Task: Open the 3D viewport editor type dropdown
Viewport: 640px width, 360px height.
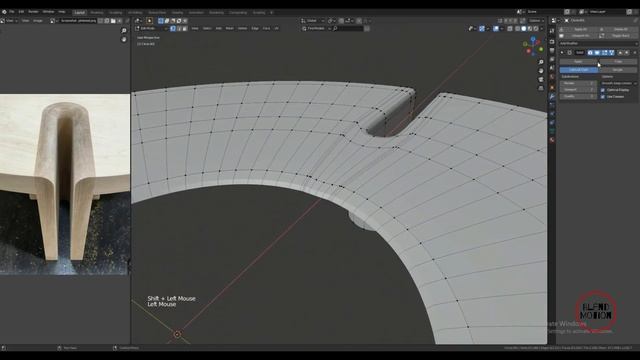Action: tap(139, 21)
